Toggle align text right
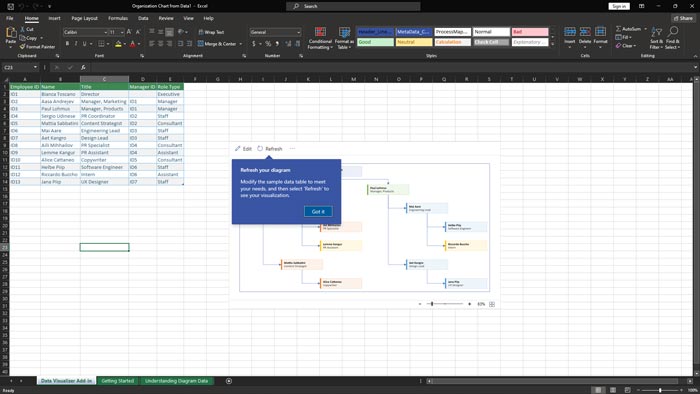This screenshot has height=394, width=700. point(169,44)
